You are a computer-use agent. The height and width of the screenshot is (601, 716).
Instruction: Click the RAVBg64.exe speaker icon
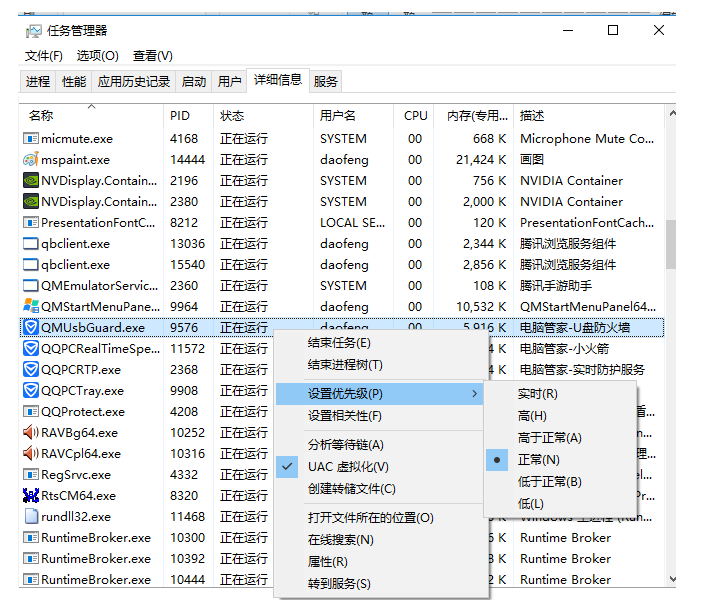tap(31, 432)
